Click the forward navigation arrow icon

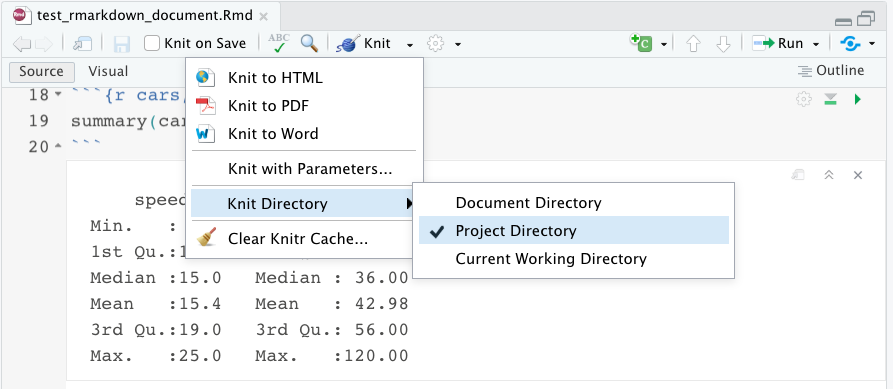click(44, 44)
